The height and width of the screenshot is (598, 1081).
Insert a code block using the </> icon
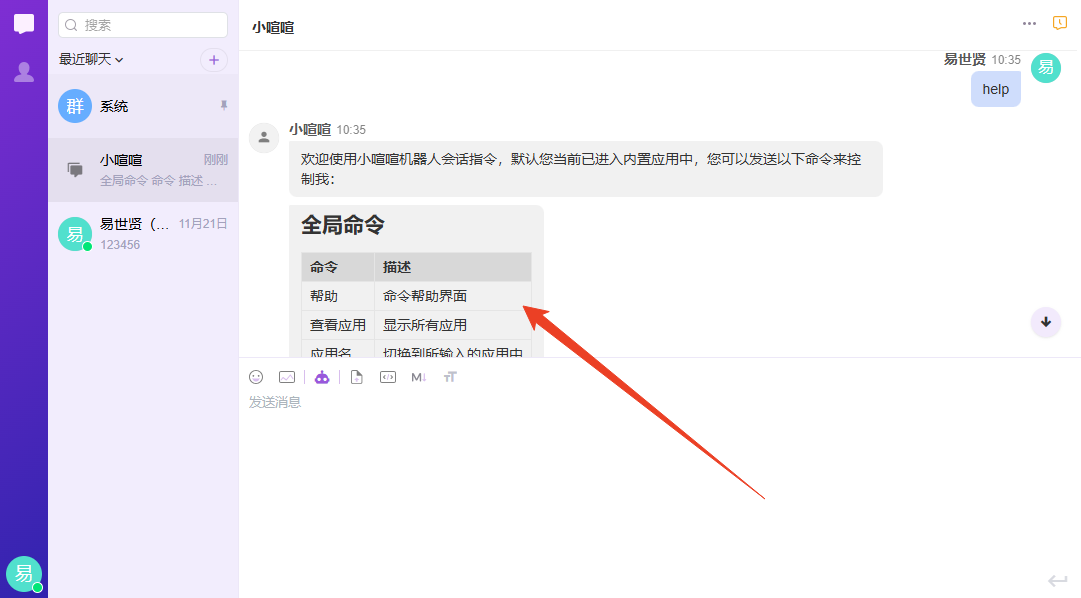pos(388,377)
